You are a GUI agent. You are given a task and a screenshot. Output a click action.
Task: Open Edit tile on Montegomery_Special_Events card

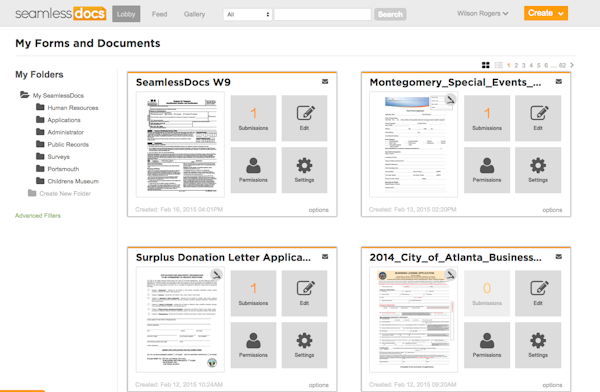pos(538,118)
